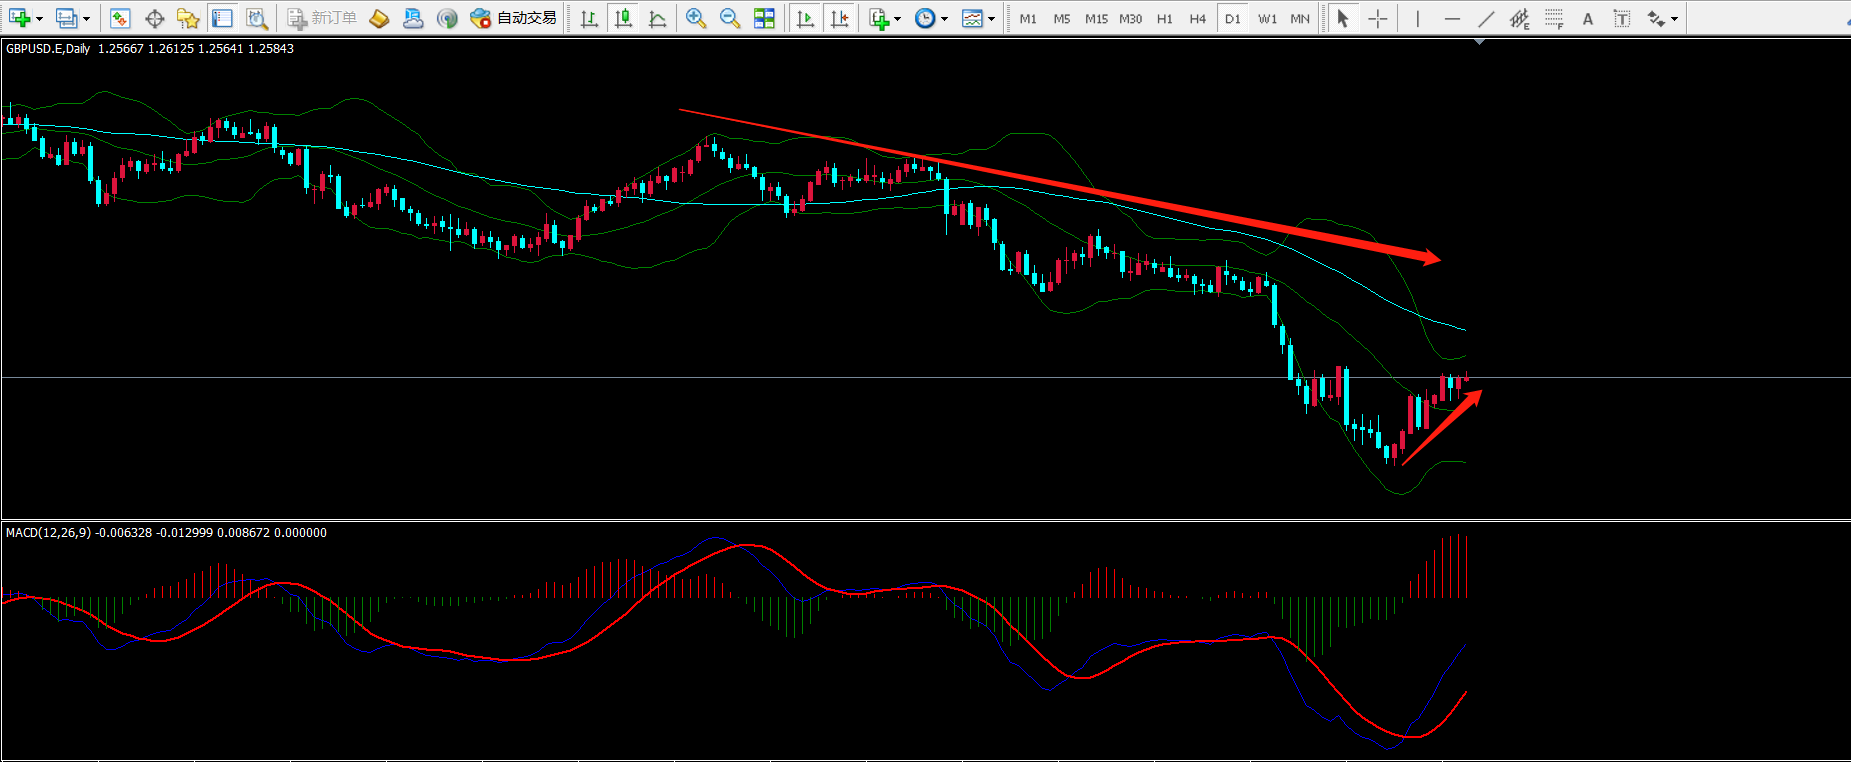Switch chart to Line Chart mode
Screen dimensions: 1851x762
657,18
